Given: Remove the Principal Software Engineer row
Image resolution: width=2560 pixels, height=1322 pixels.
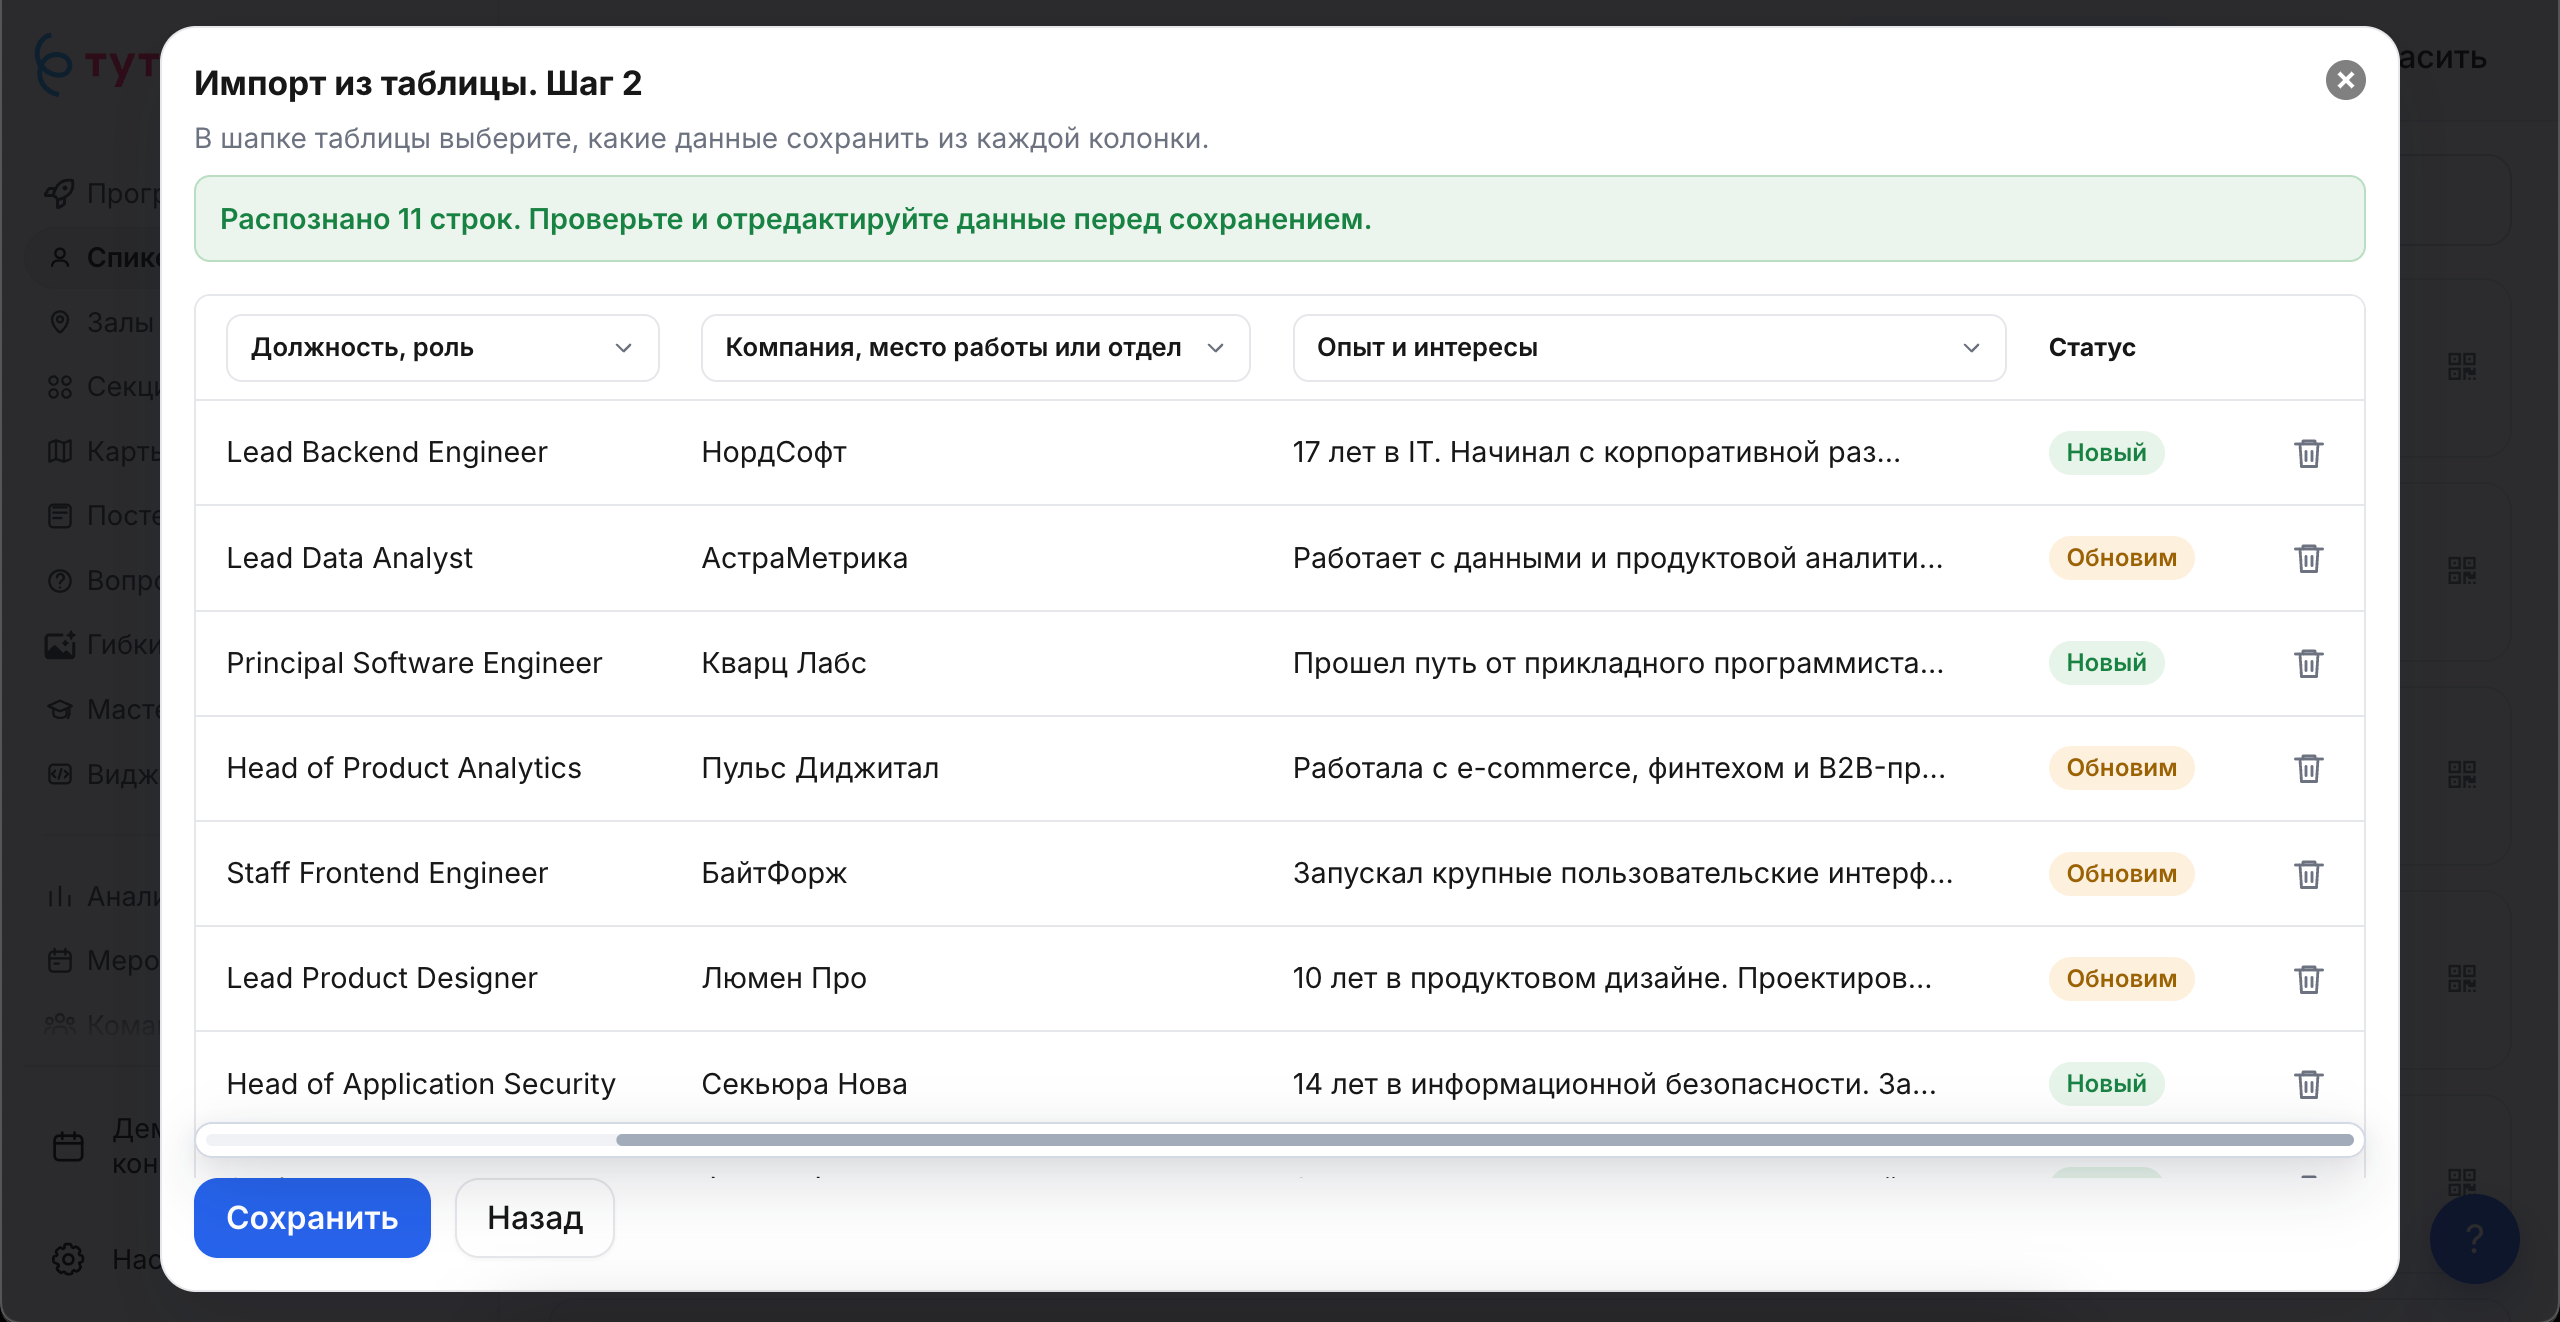Looking at the screenshot, I should click(2308, 663).
